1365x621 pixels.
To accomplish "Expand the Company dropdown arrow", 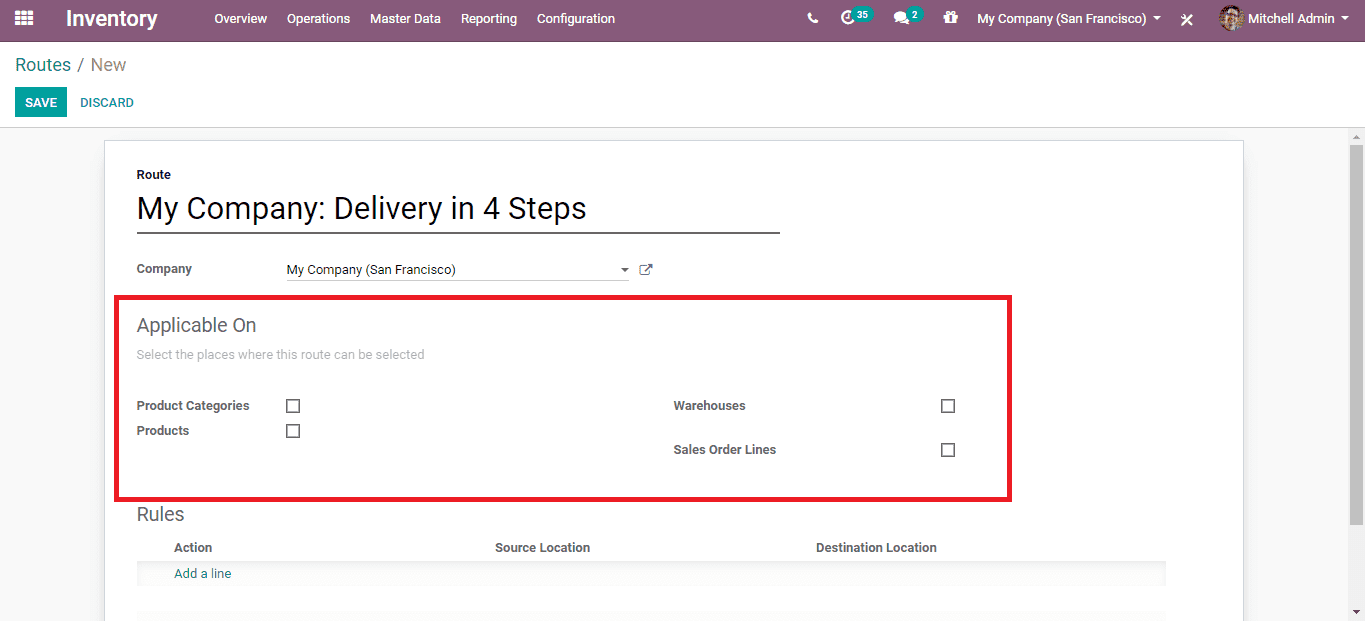I will tap(624, 270).
